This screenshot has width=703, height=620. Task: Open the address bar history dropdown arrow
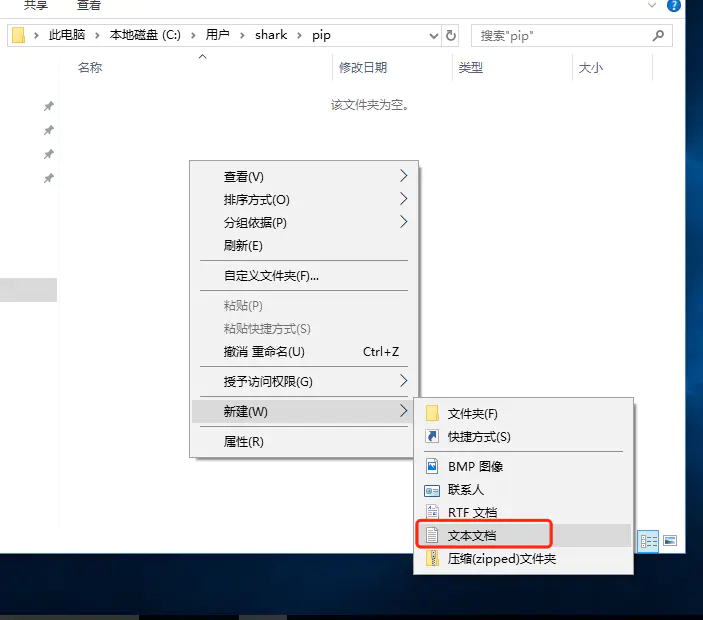[x=434, y=35]
